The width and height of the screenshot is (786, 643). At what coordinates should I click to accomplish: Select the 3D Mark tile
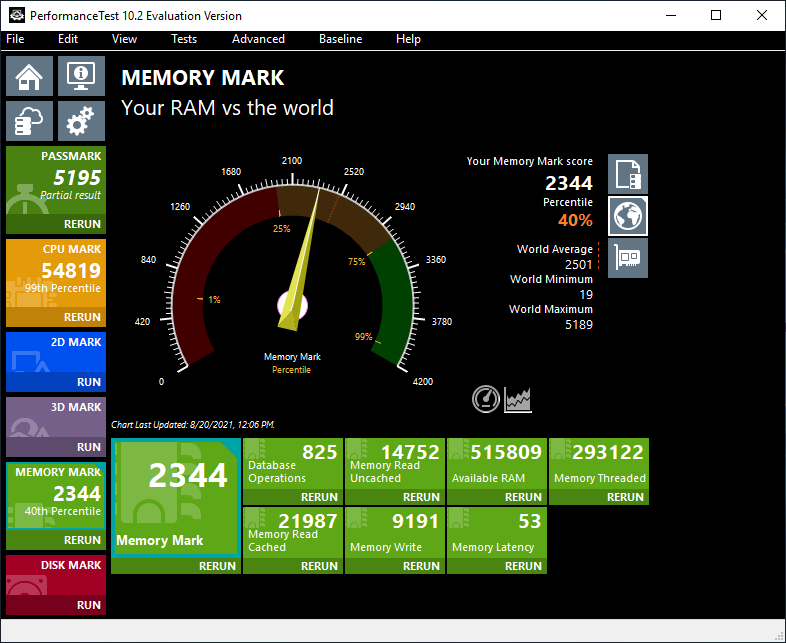pos(56,417)
